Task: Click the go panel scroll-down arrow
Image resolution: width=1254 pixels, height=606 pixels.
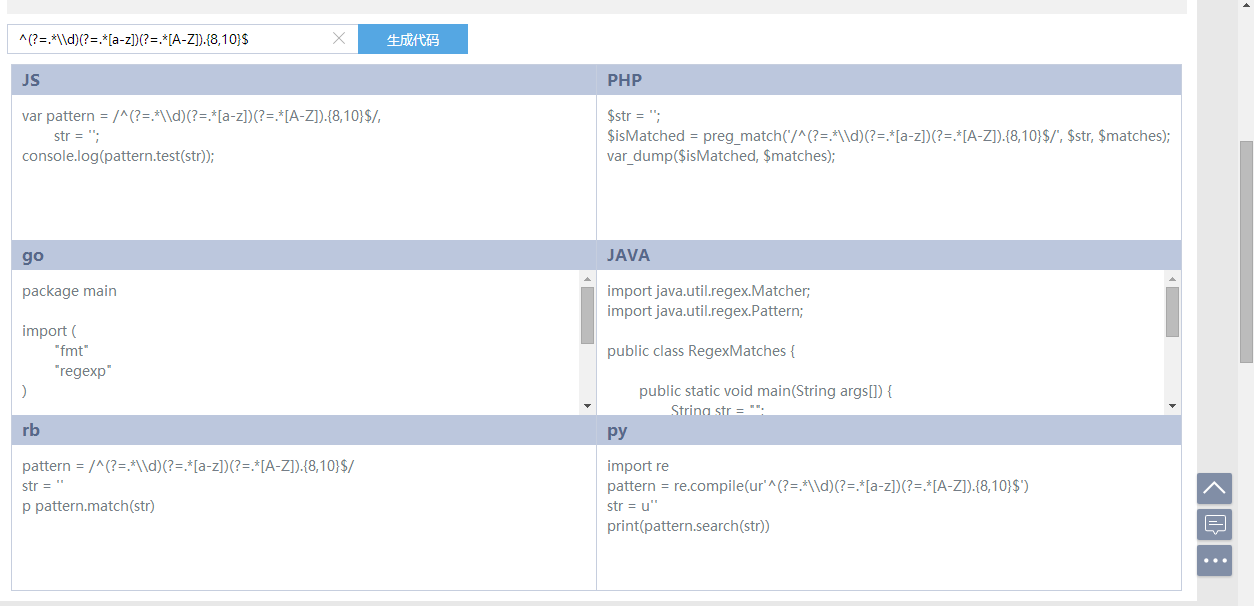Action: point(587,406)
